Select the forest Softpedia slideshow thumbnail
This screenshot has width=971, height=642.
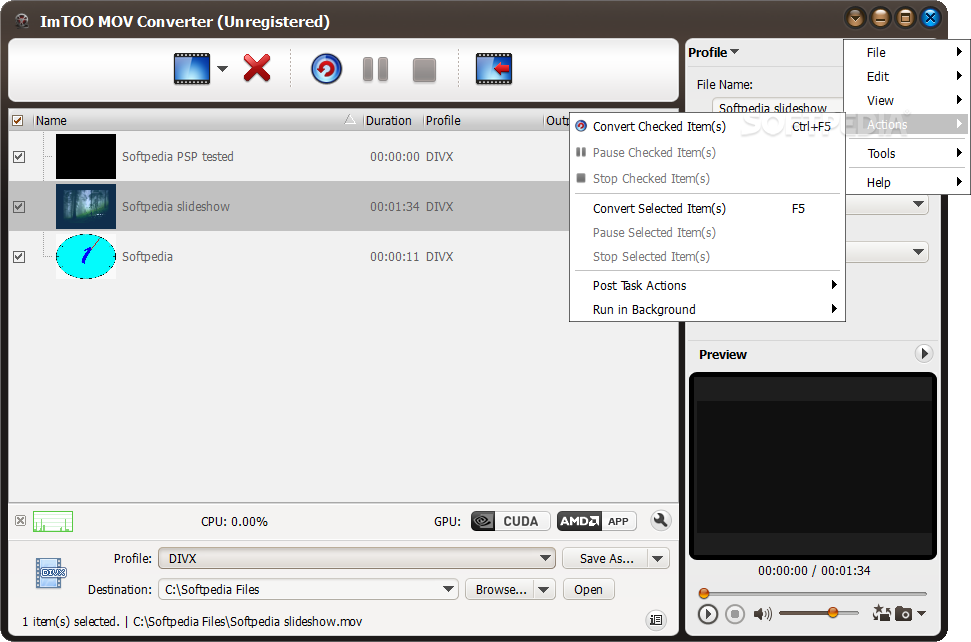click(85, 206)
